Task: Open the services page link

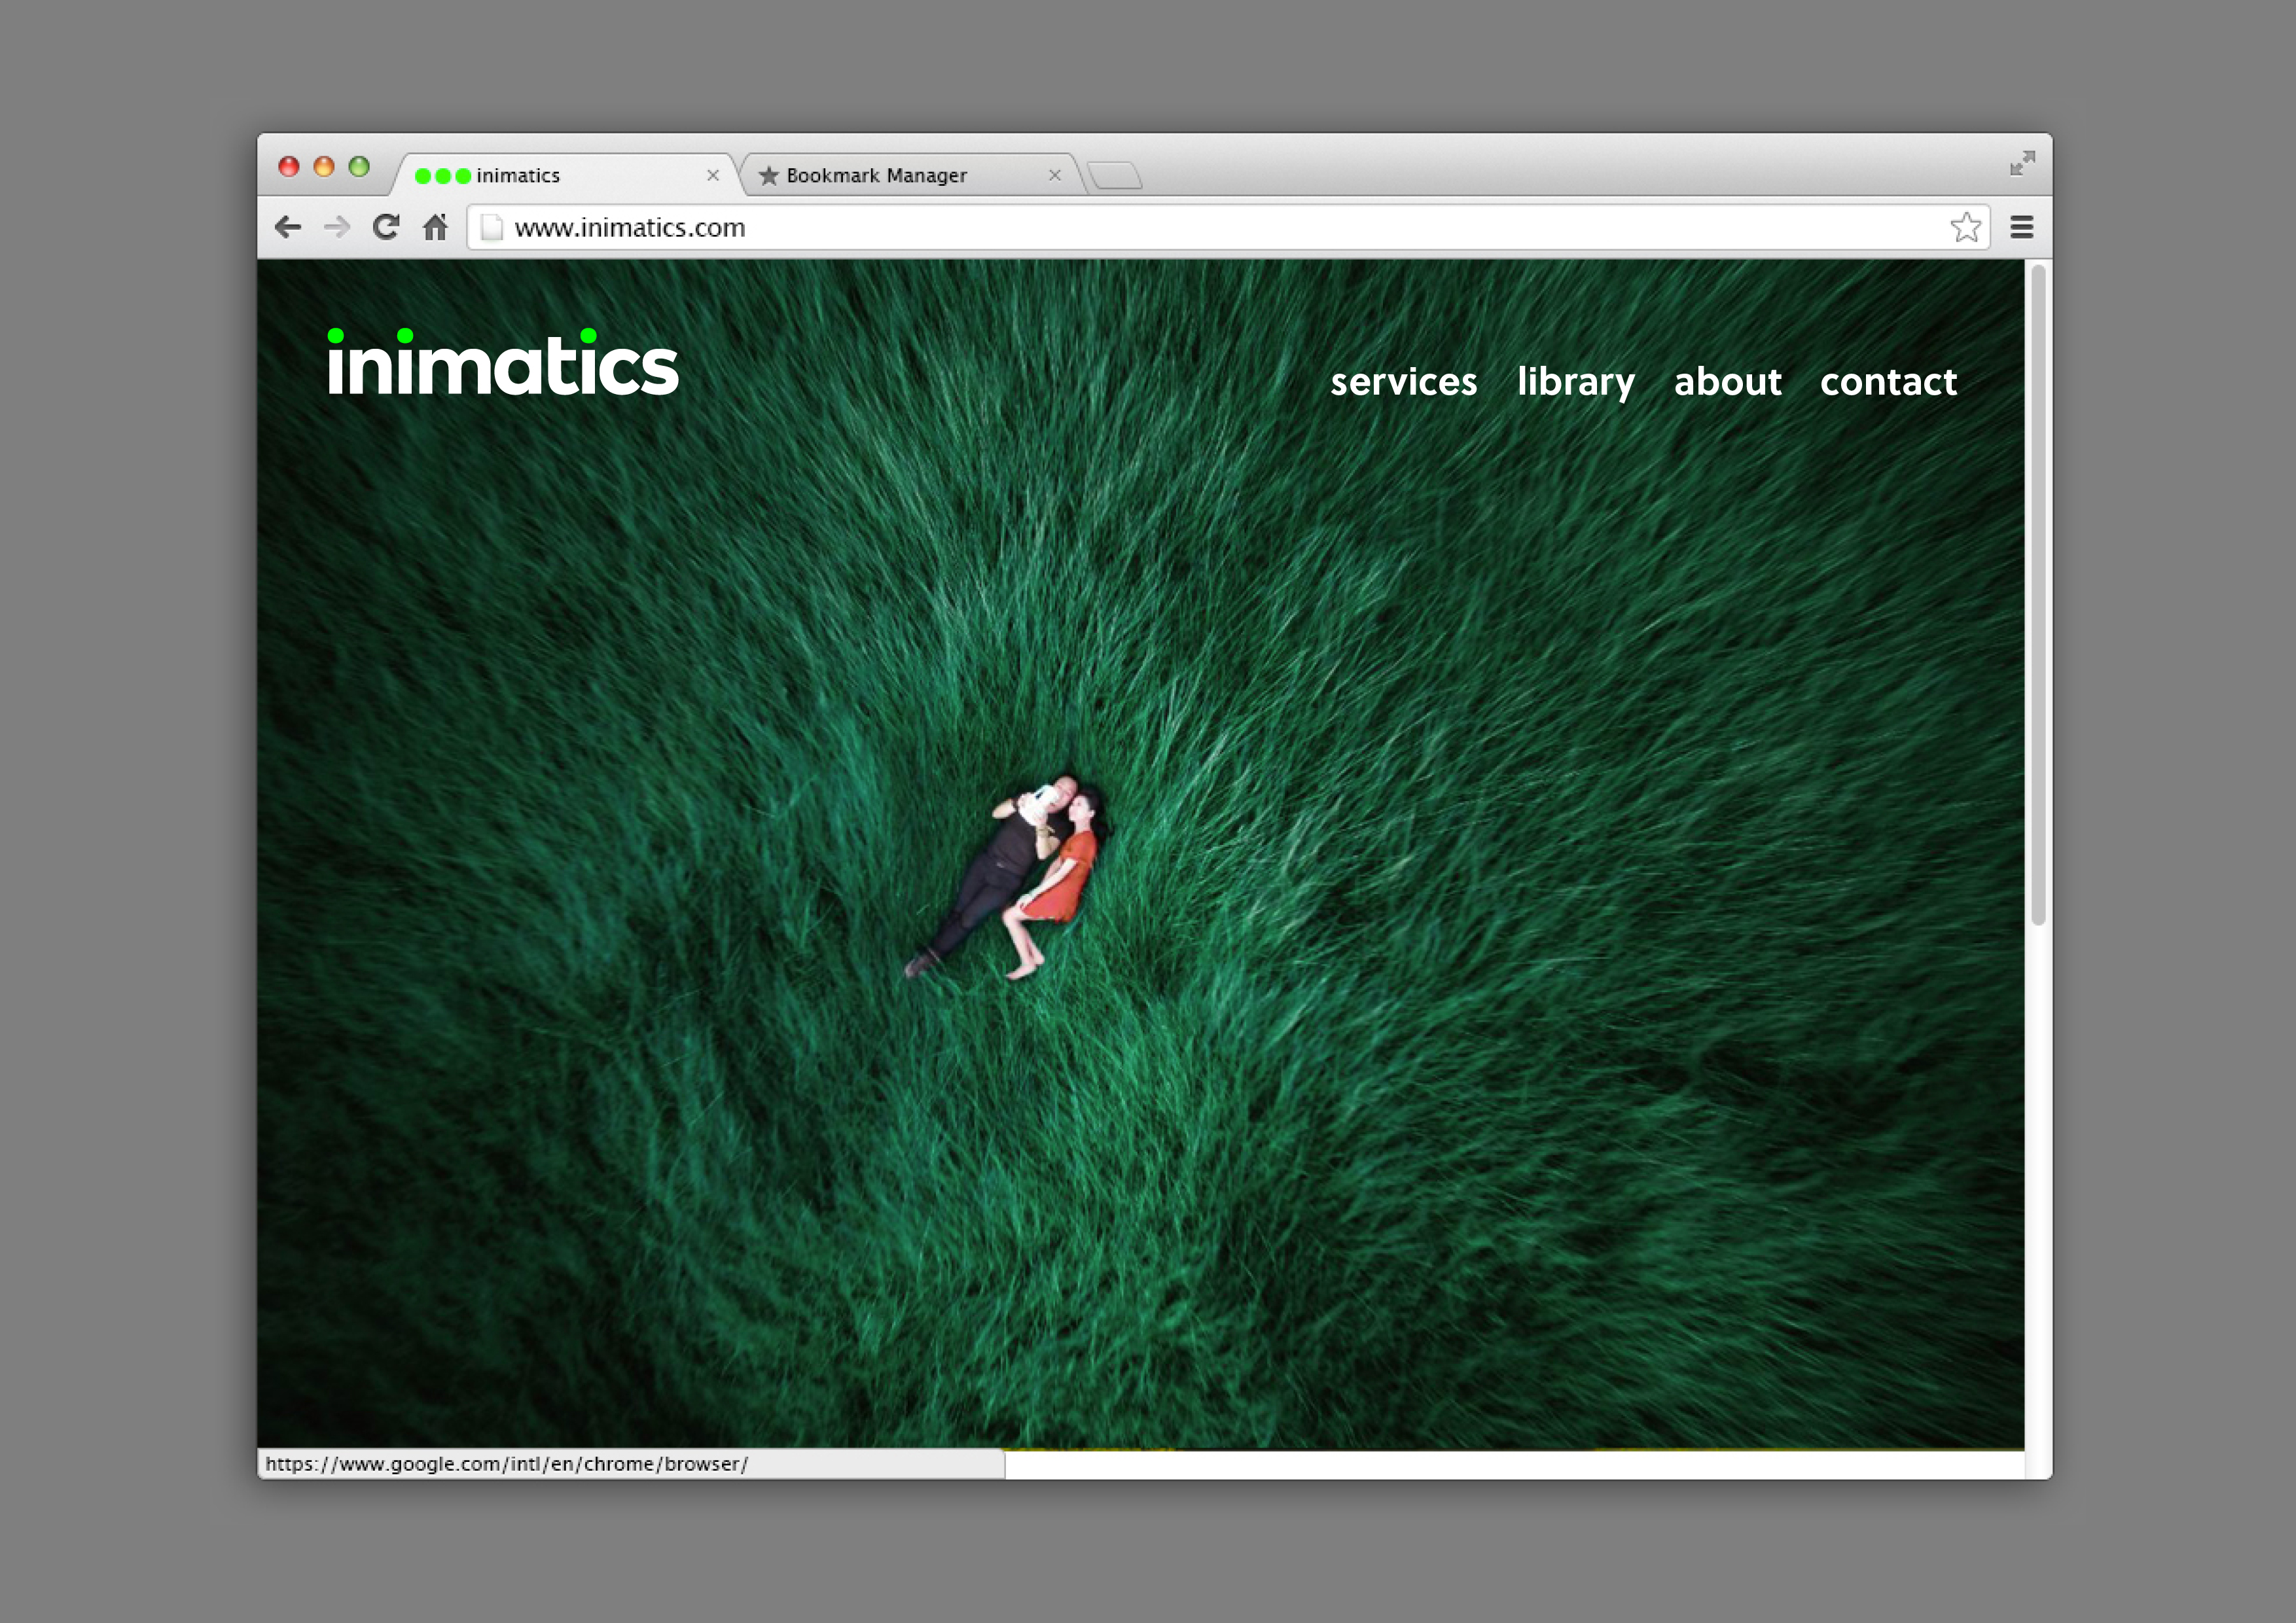Action: click(x=1403, y=382)
